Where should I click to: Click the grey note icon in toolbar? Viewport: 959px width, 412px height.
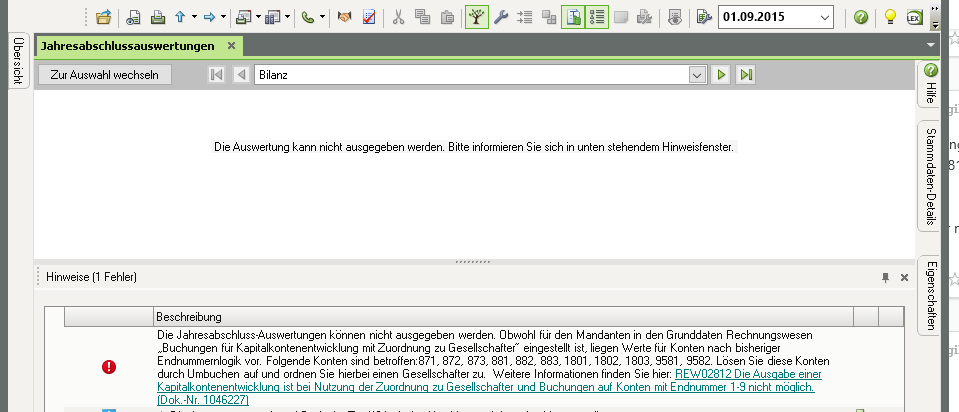coord(621,17)
